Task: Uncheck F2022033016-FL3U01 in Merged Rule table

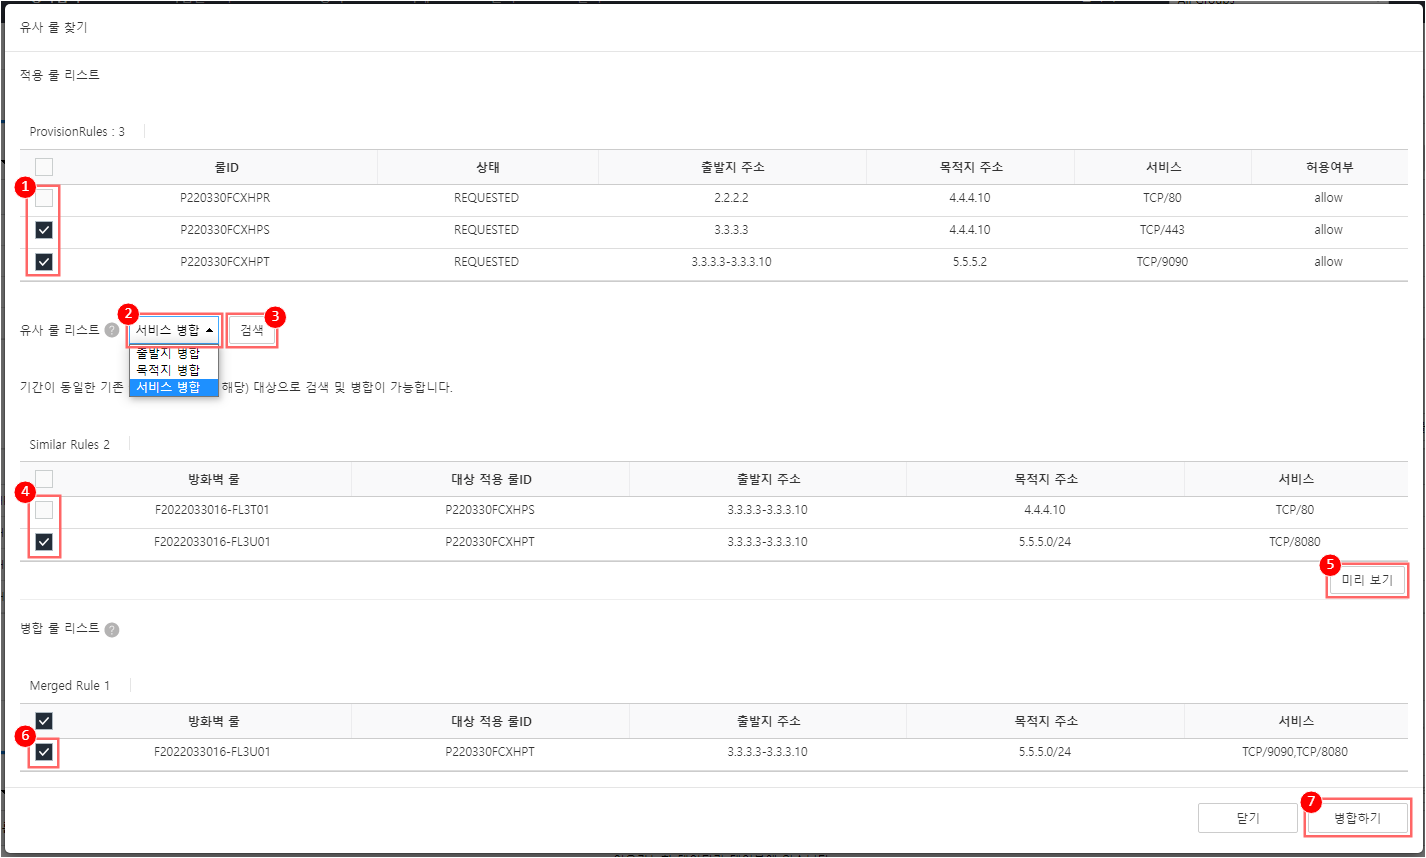Action: (x=44, y=752)
